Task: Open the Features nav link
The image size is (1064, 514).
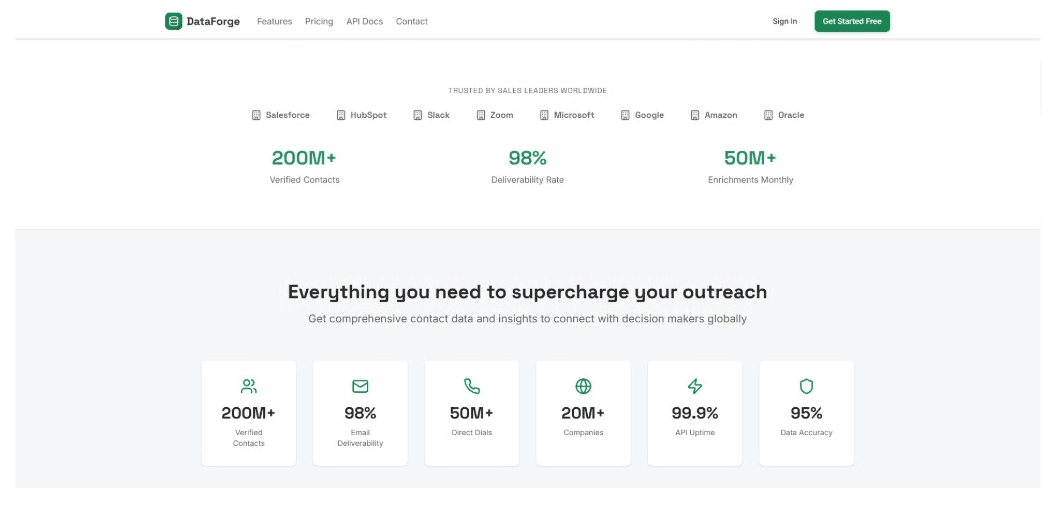Action: [x=274, y=22]
